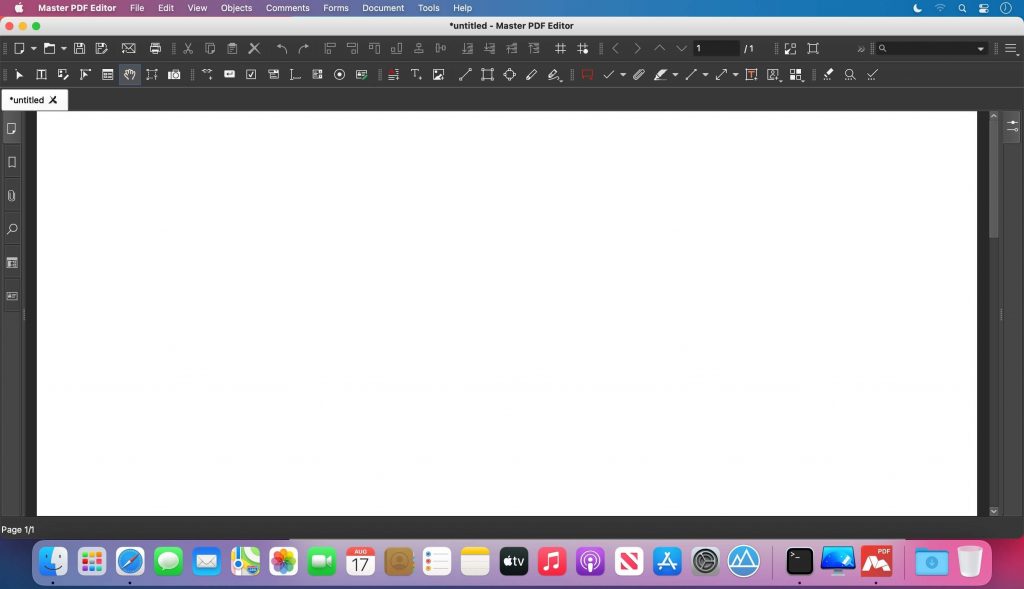Open the Document menu

pyautogui.click(x=383, y=8)
